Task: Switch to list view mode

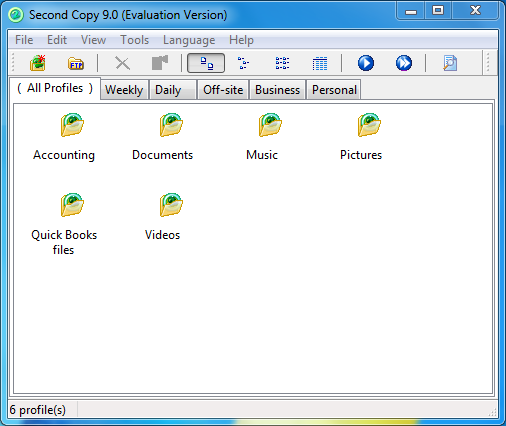Action: pos(282,63)
